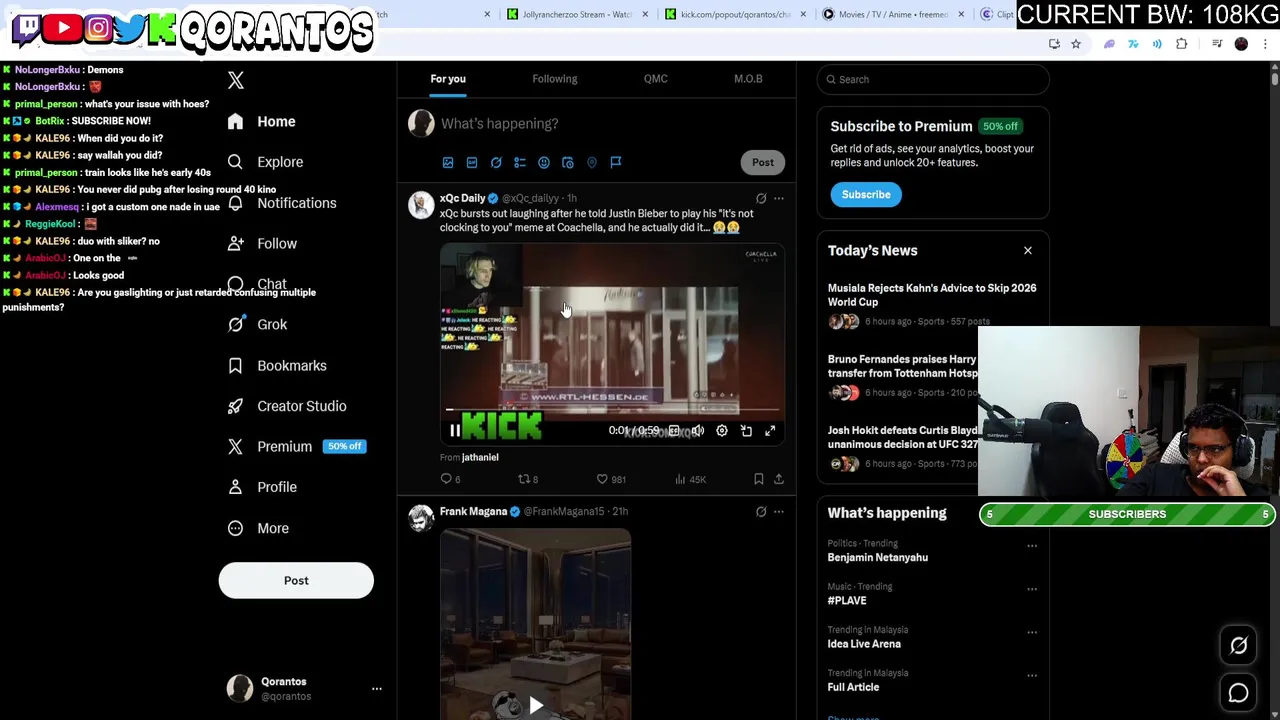The height and width of the screenshot is (720, 1280).
Task: Toggle captions on the xQc video
Action: point(674,431)
